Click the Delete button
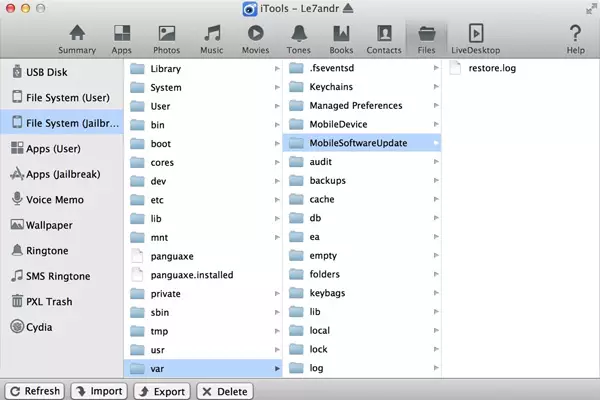The height and width of the screenshot is (400, 600). (x=225, y=391)
